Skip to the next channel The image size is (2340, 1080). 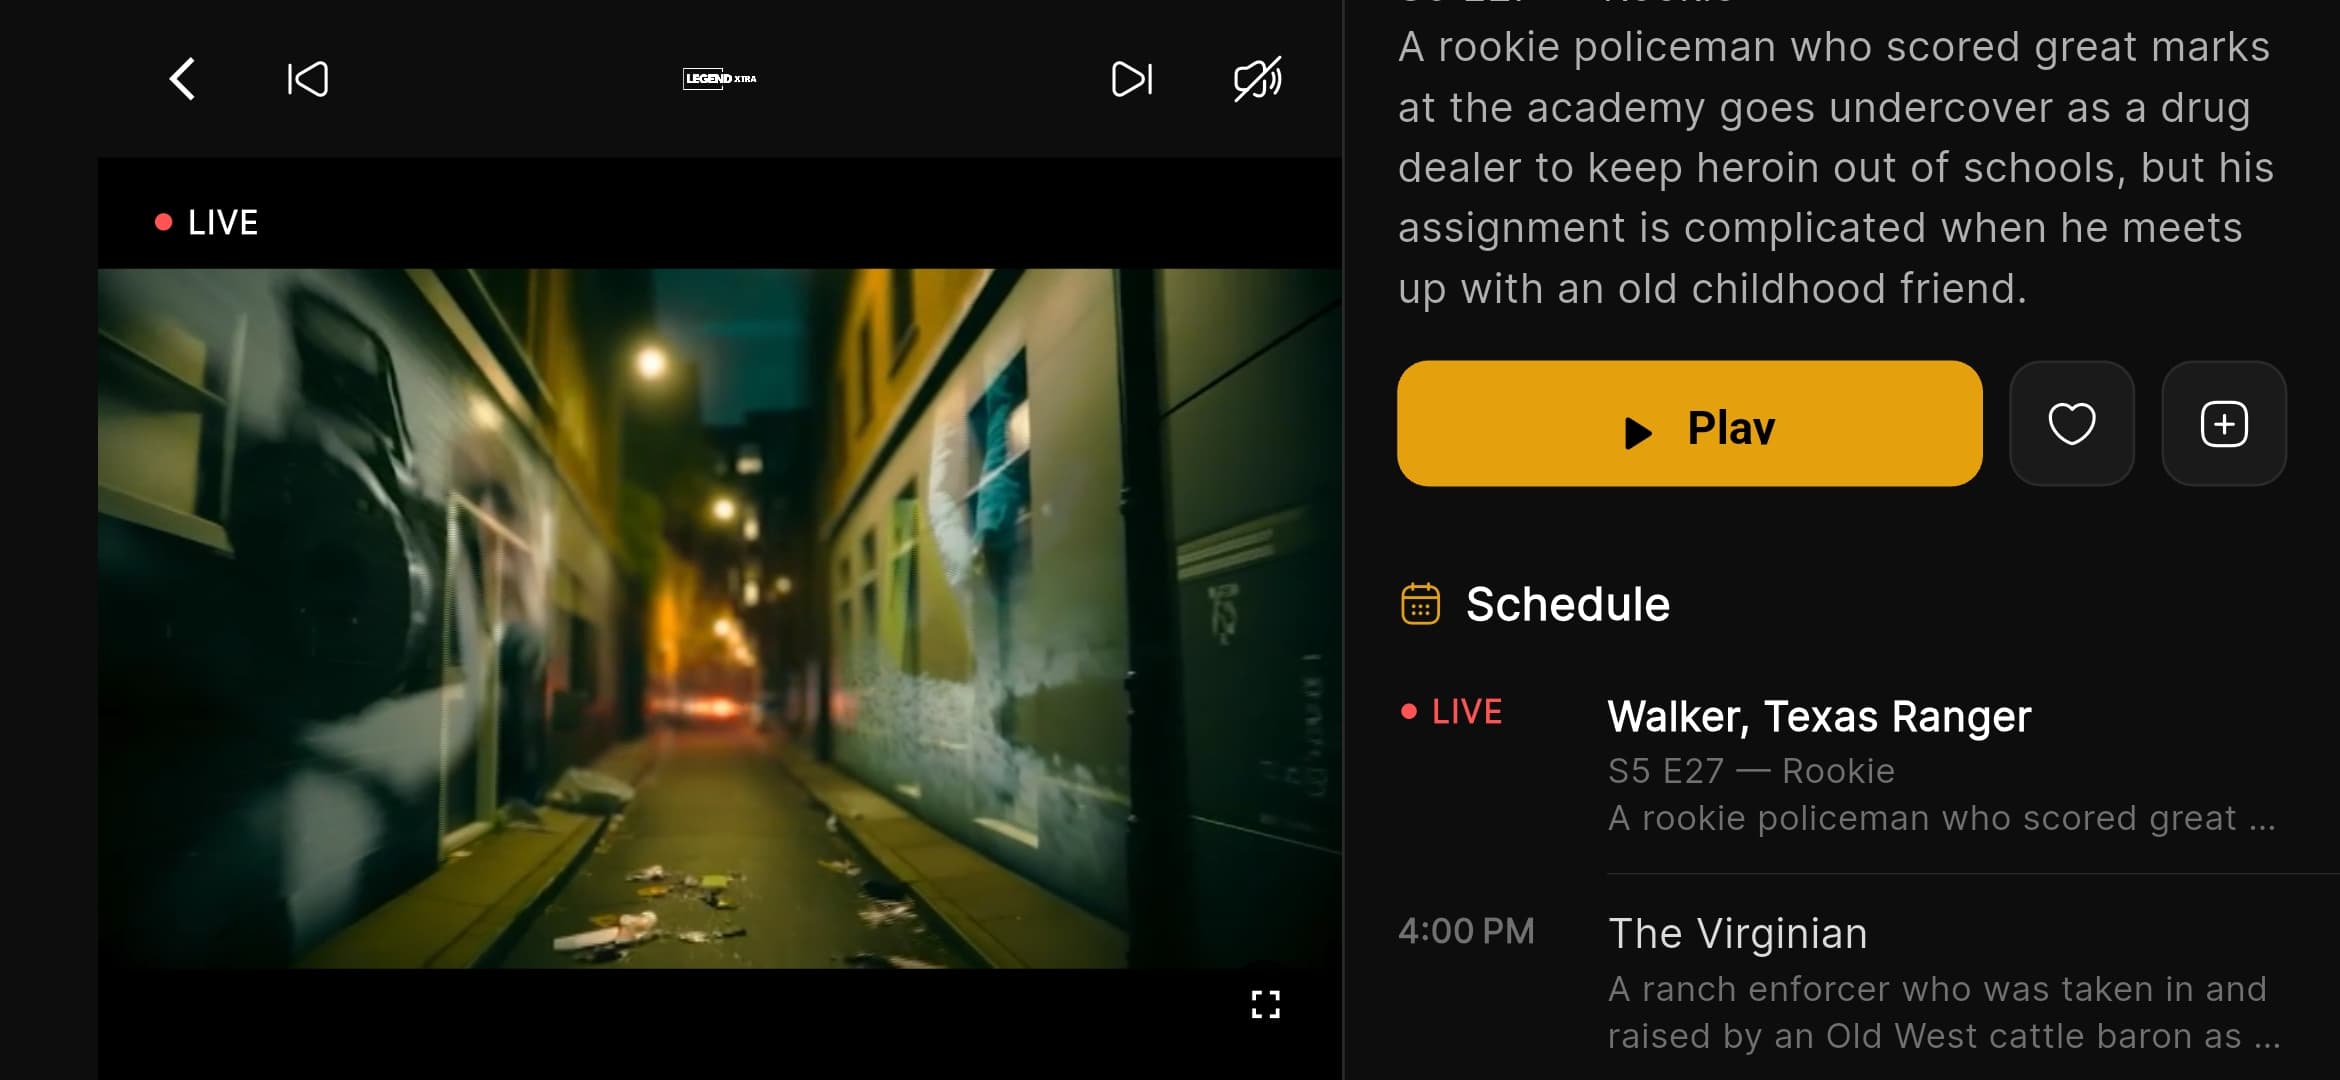pyautogui.click(x=1132, y=79)
